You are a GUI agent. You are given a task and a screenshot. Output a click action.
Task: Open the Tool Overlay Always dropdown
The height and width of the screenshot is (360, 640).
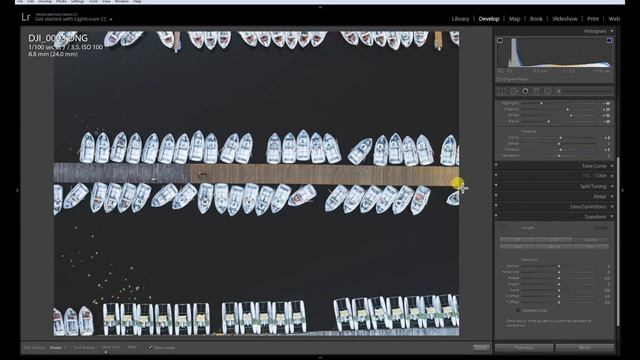click(x=58, y=348)
